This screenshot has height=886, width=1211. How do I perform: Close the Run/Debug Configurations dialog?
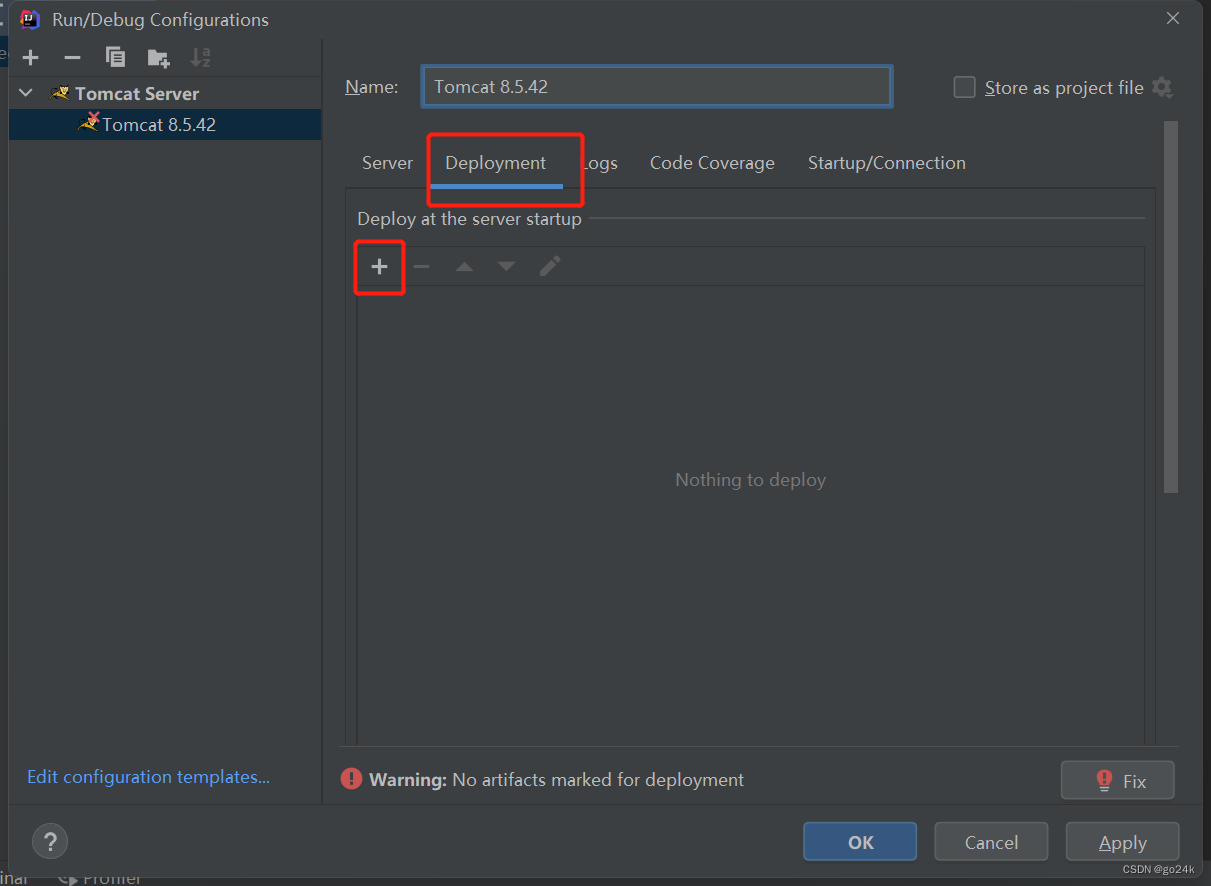pyautogui.click(x=1172, y=19)
